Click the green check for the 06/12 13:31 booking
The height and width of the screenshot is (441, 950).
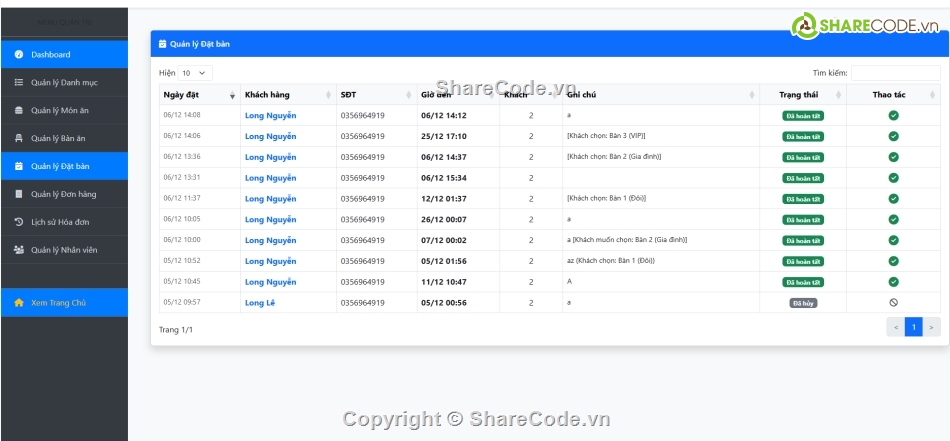(893, 177)
